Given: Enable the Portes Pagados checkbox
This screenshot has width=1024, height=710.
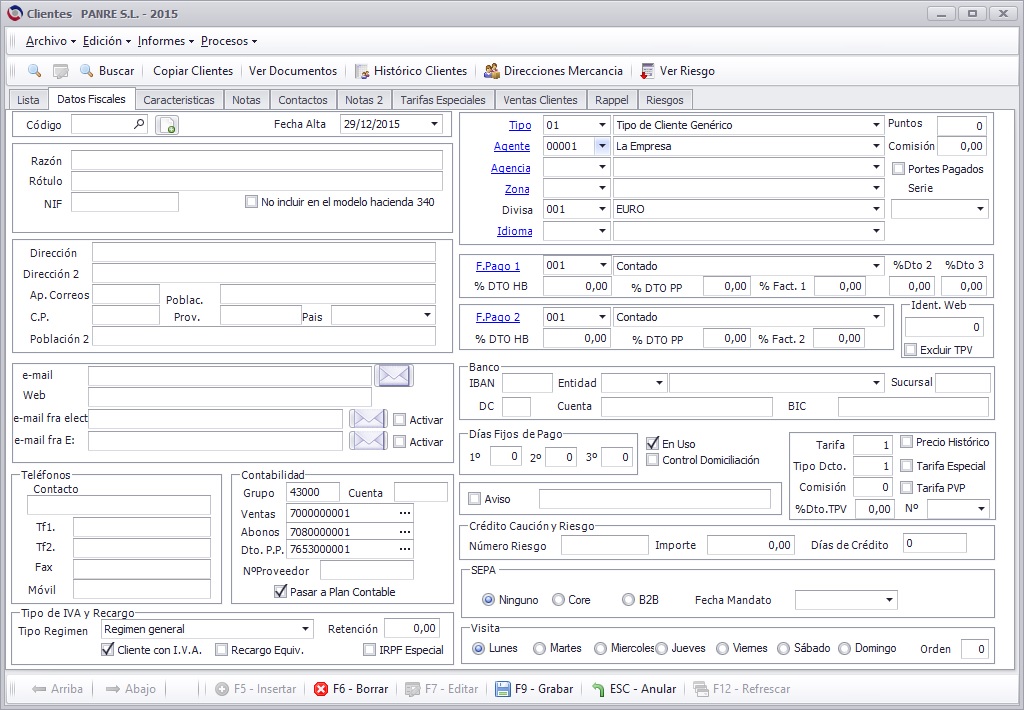Looking at the screenshot, I should click(899, 169).
